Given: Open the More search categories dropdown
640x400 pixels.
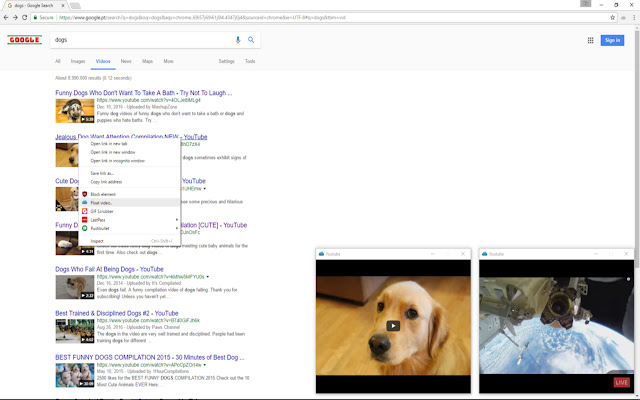Looking at the screenshot, I should coord(168,61).
